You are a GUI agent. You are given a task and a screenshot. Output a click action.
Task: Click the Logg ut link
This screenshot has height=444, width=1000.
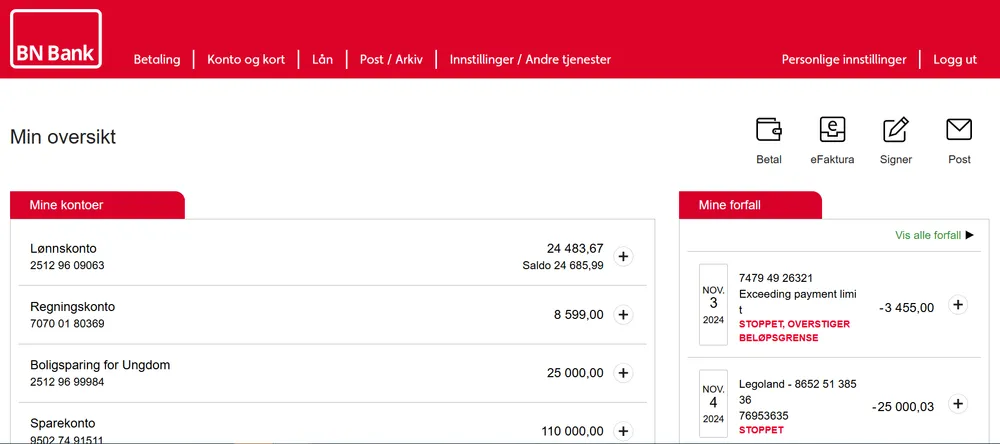tap(955, 59)
